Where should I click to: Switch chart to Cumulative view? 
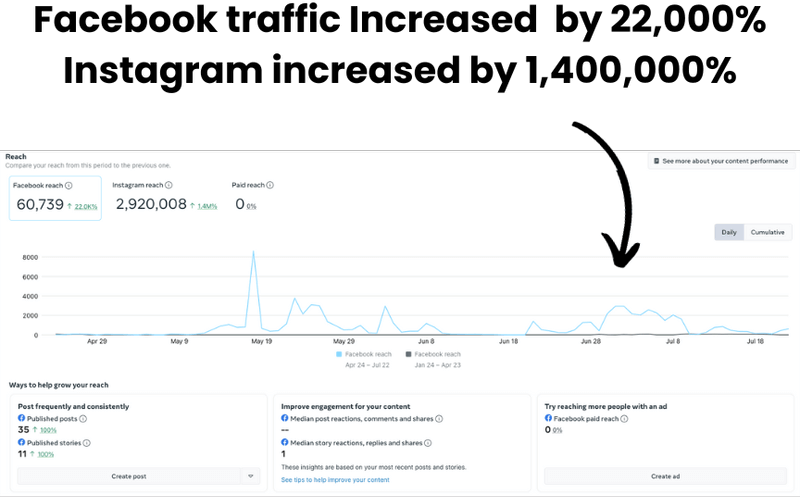pos(767,232)
